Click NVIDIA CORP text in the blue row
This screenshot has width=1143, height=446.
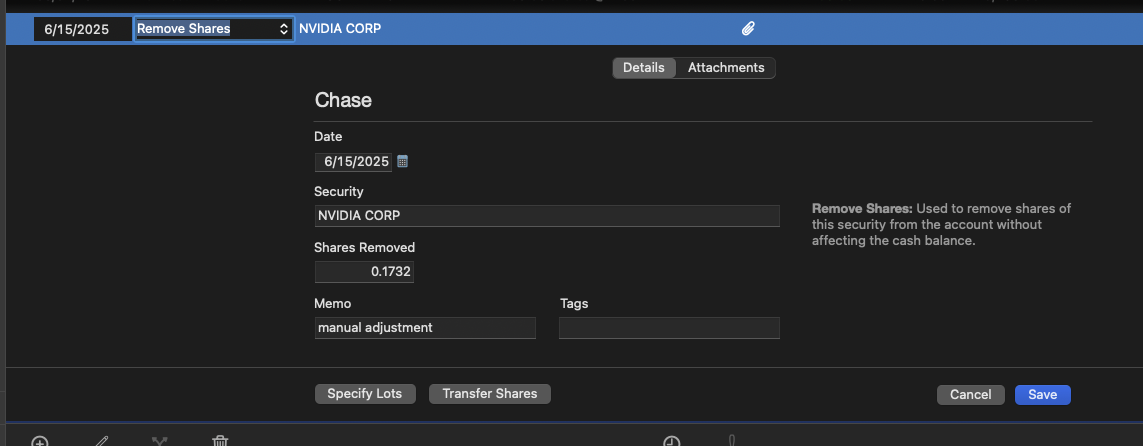point(340,29)
